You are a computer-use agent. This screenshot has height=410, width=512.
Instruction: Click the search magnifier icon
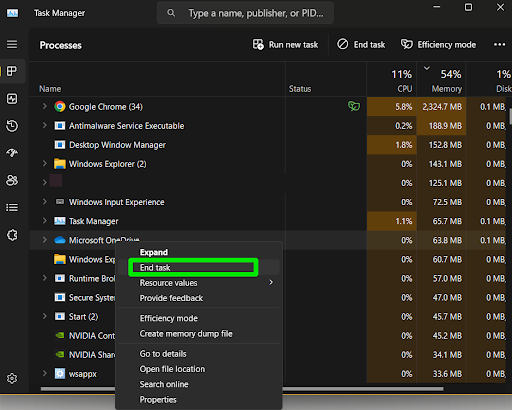point(171,13)
